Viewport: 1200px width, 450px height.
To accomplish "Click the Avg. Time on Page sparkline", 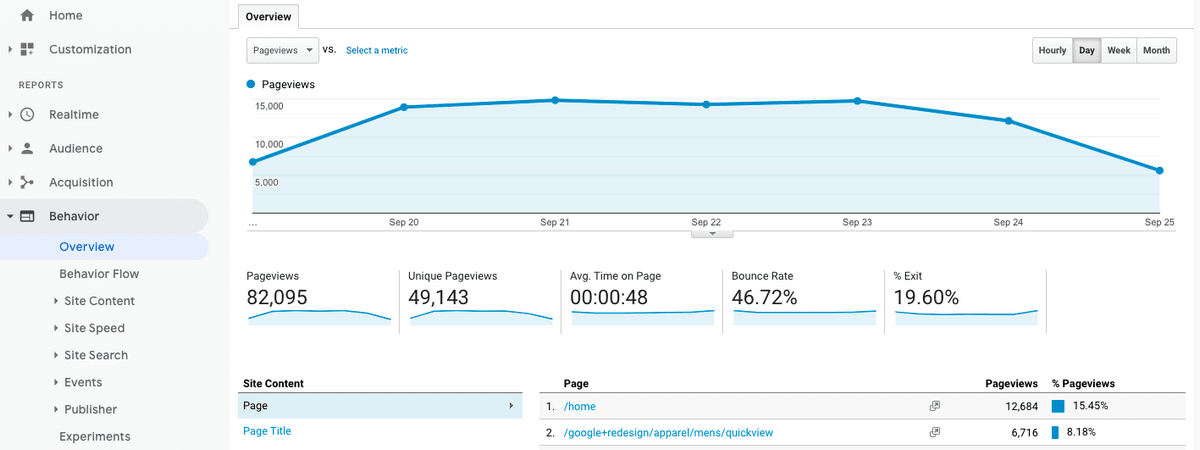I will 643,317.
